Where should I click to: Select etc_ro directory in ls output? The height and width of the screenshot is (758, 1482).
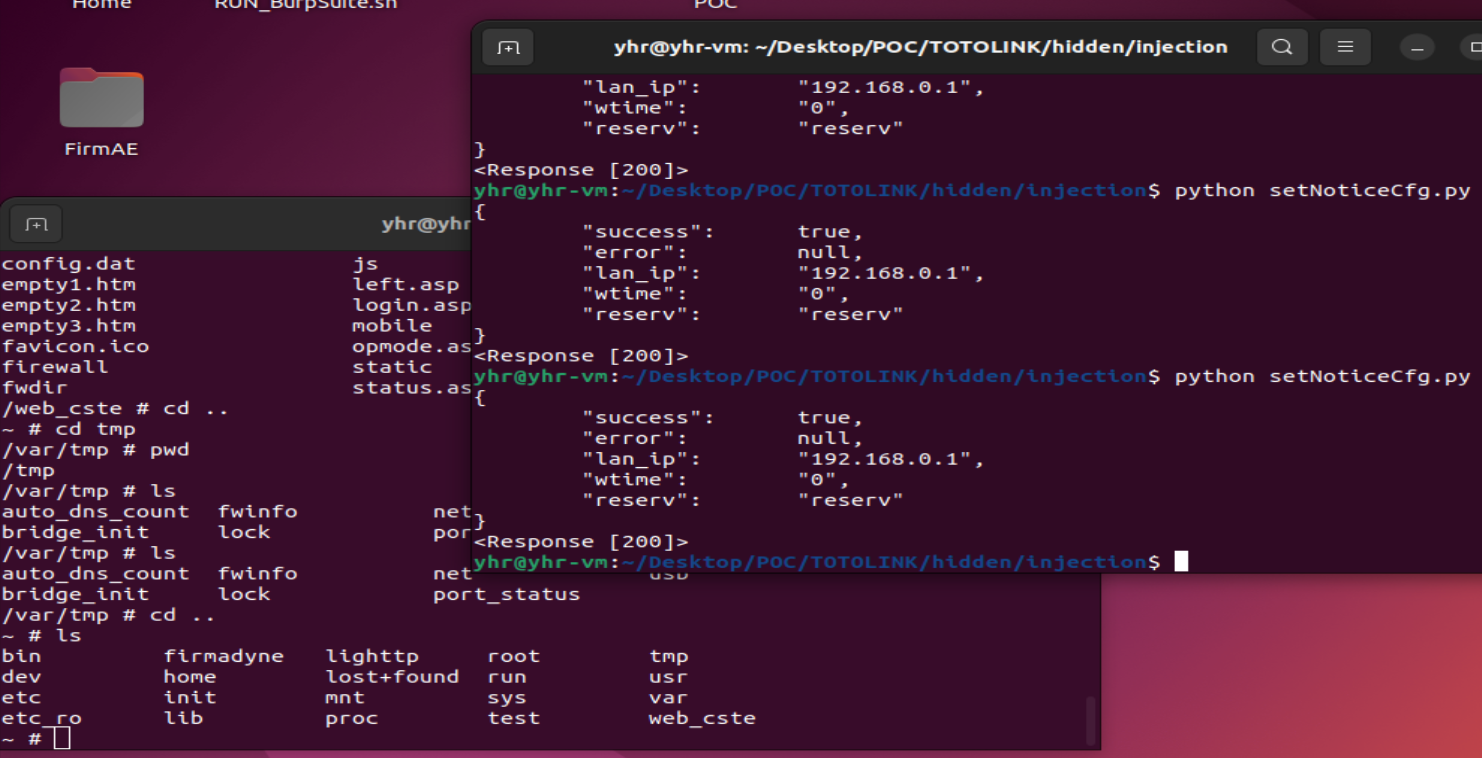tap(41, 718)
